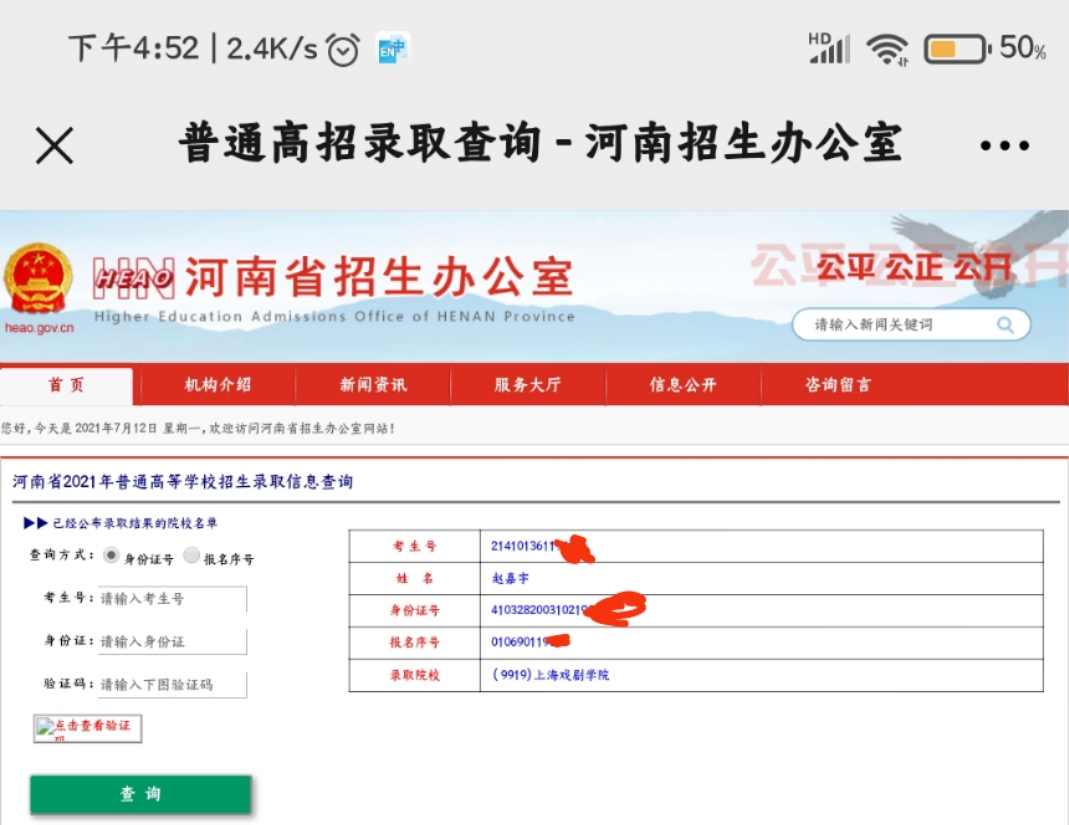The width and height of the screenshot is (1069, 825).
Task: Click the page title 普通高招录取查询 - 河南招生办公室
Action: 541,143
